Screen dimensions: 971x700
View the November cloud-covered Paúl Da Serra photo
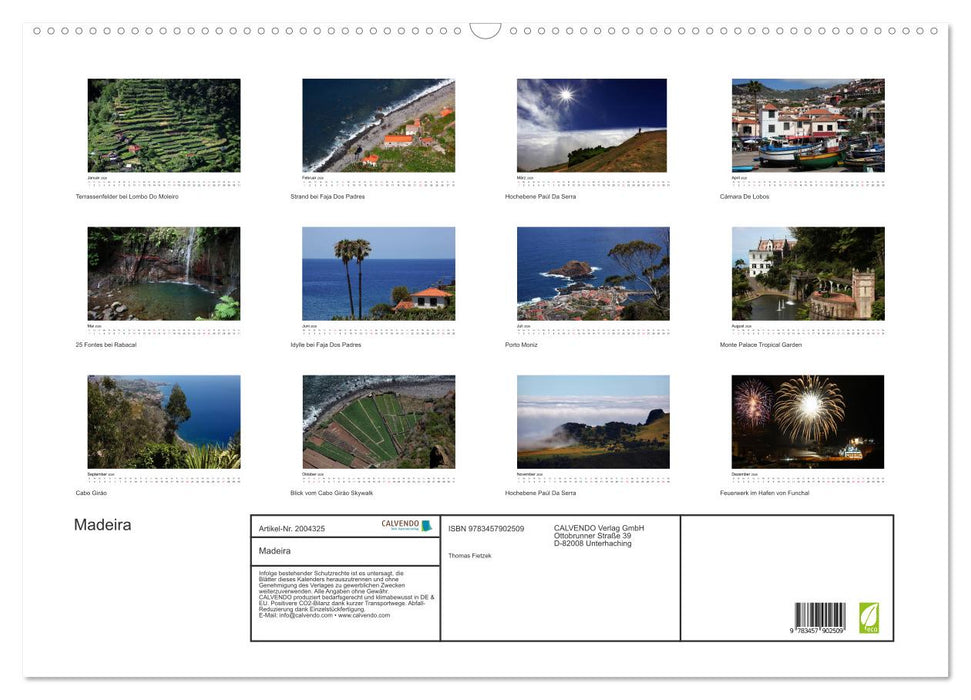click(x=593, y=421)
